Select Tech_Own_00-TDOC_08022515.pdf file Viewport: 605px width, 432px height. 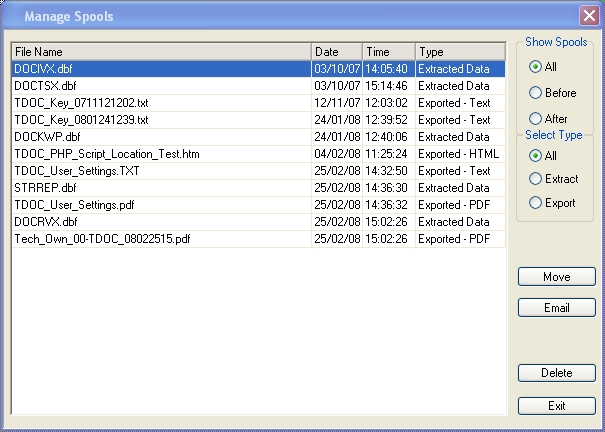(259, 239)
